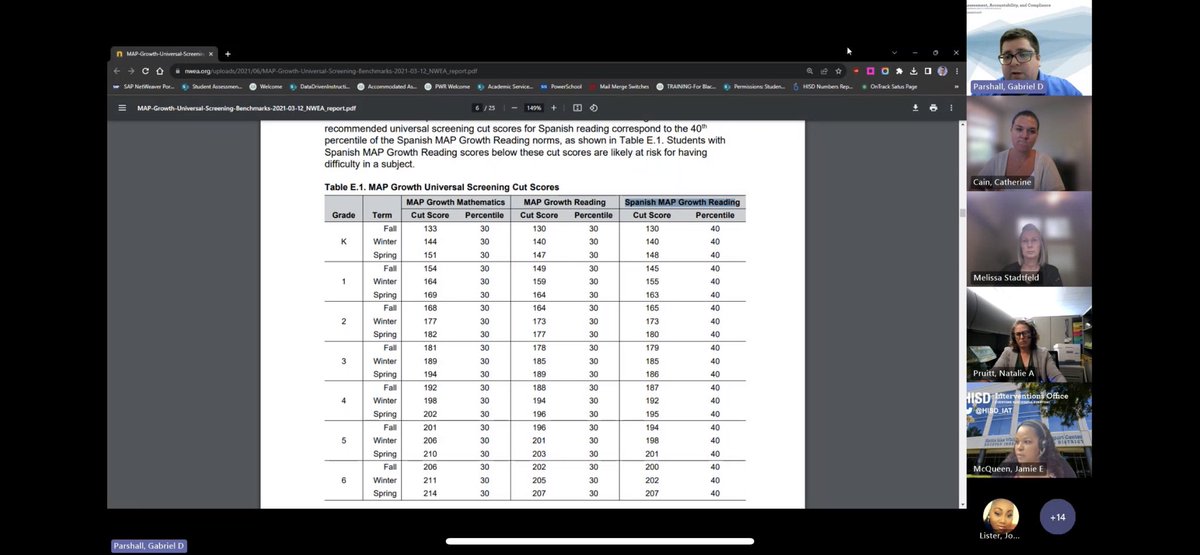
Task: Click the zoom magnifier icon in address bar
Action: tap(810, 71)
